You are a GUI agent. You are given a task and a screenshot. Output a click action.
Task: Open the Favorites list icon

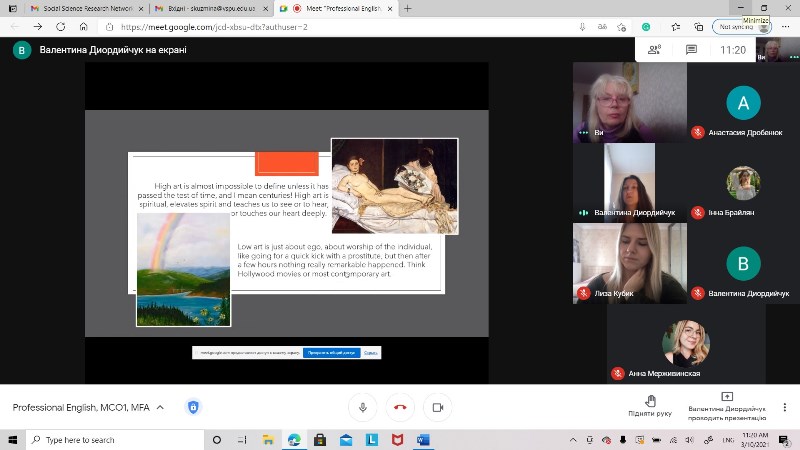pyautogui.click(x=676, y=27)
